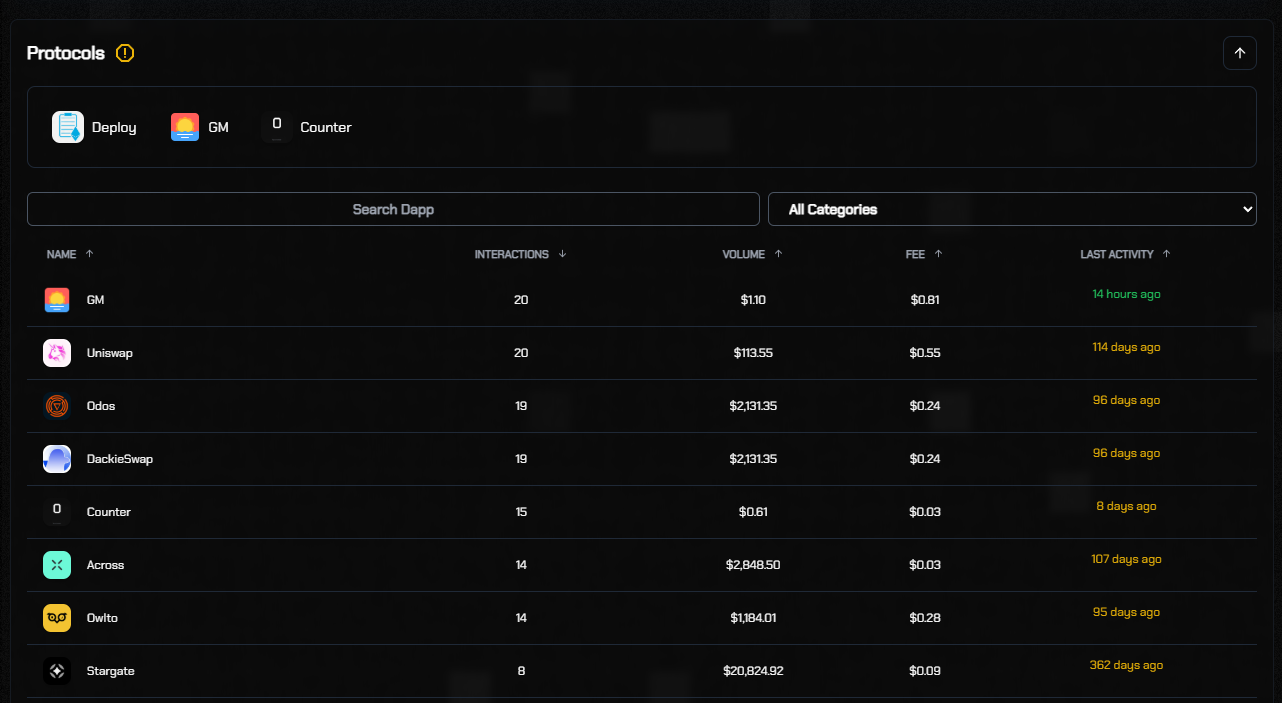Sort table by Last Activity column
1282x703 pixels.
pyautogui.click(x=1117, y=254)
